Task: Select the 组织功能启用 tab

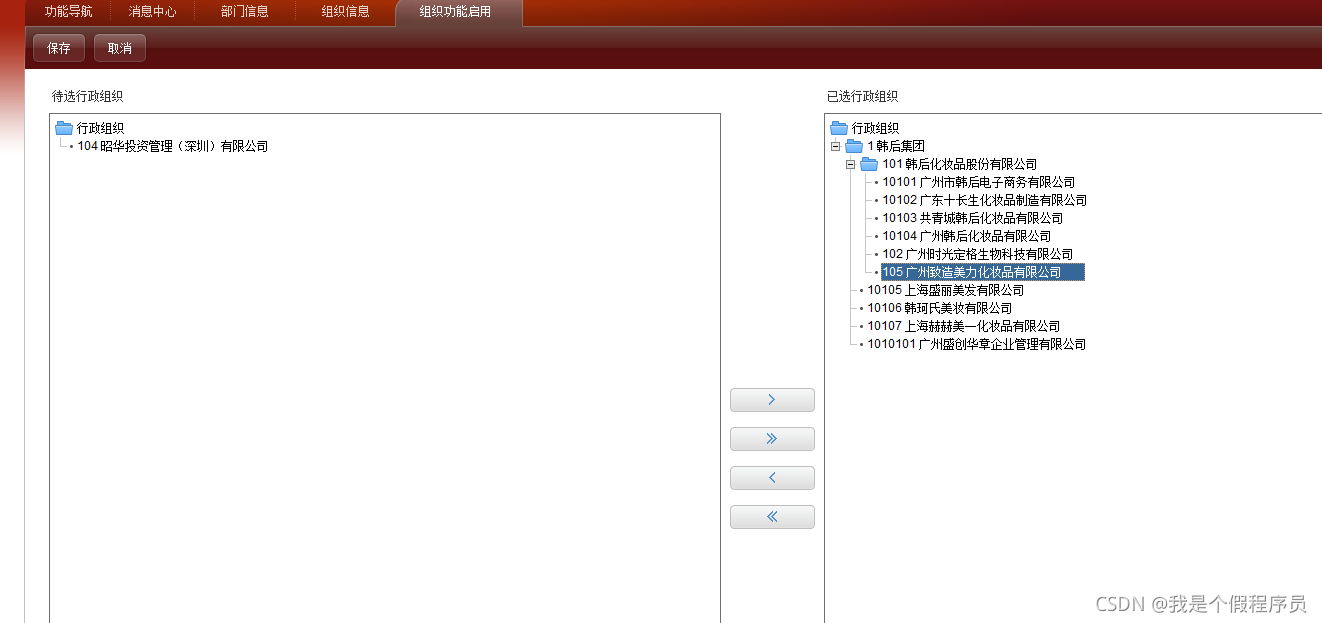Action: pos(458,12)
